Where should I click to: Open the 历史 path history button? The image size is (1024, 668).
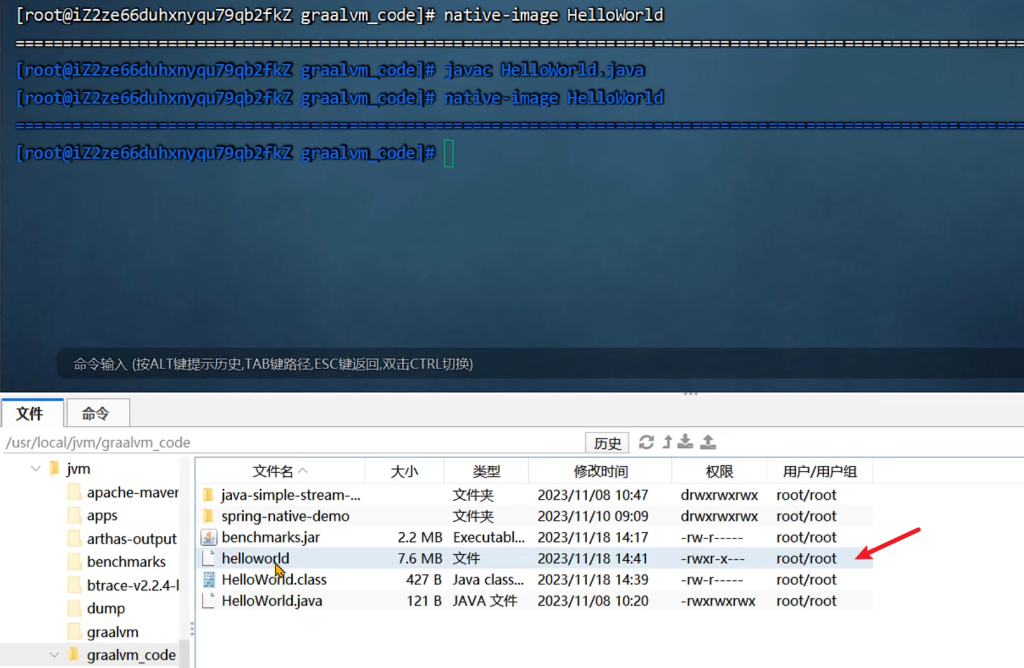click(607, 443)
